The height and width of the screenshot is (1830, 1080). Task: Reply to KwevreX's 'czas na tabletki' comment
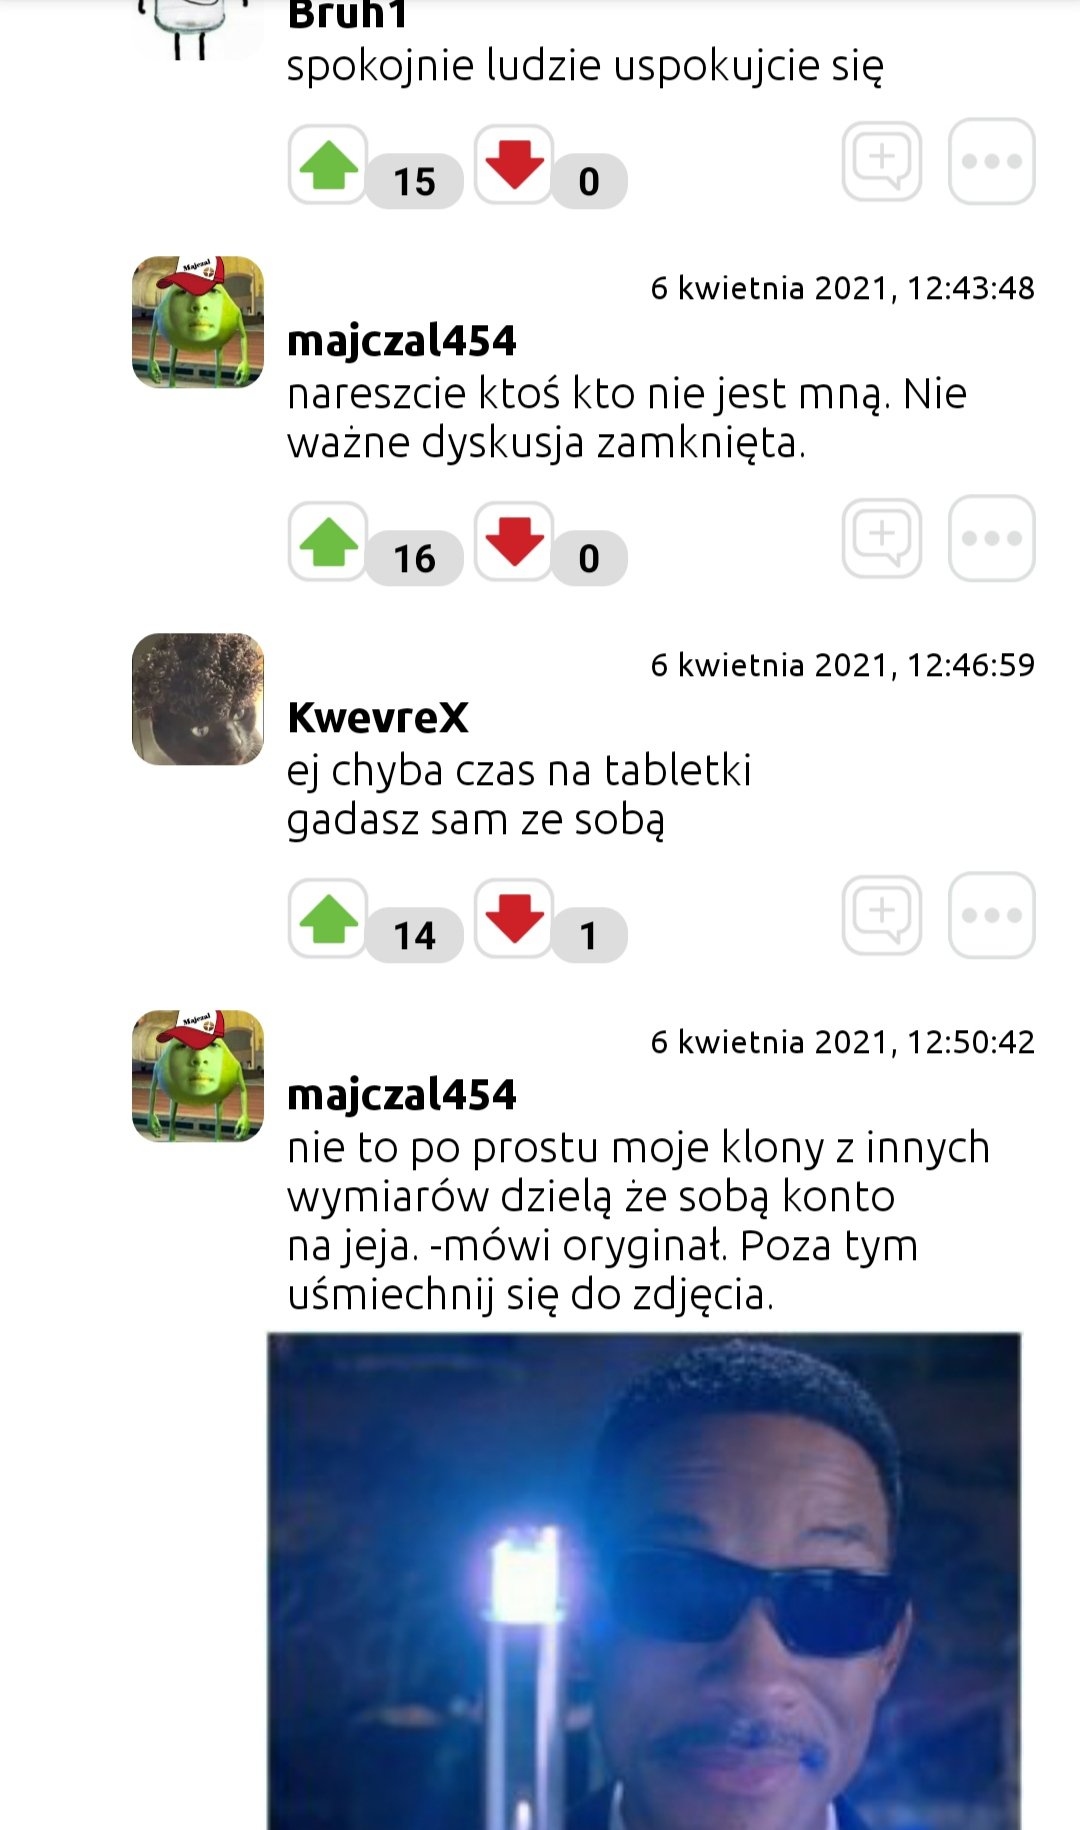click(x=881, y=915)
